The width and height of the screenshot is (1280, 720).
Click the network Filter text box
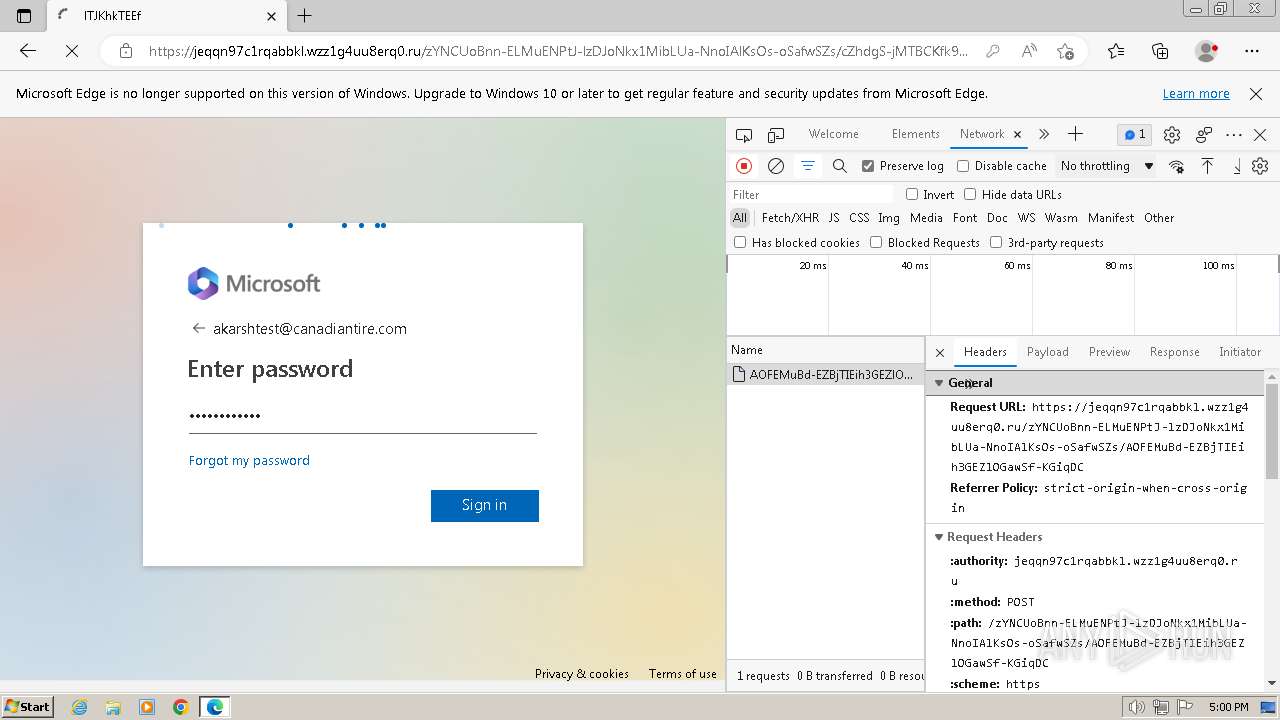pyautogui.click(x=812, y=194)
